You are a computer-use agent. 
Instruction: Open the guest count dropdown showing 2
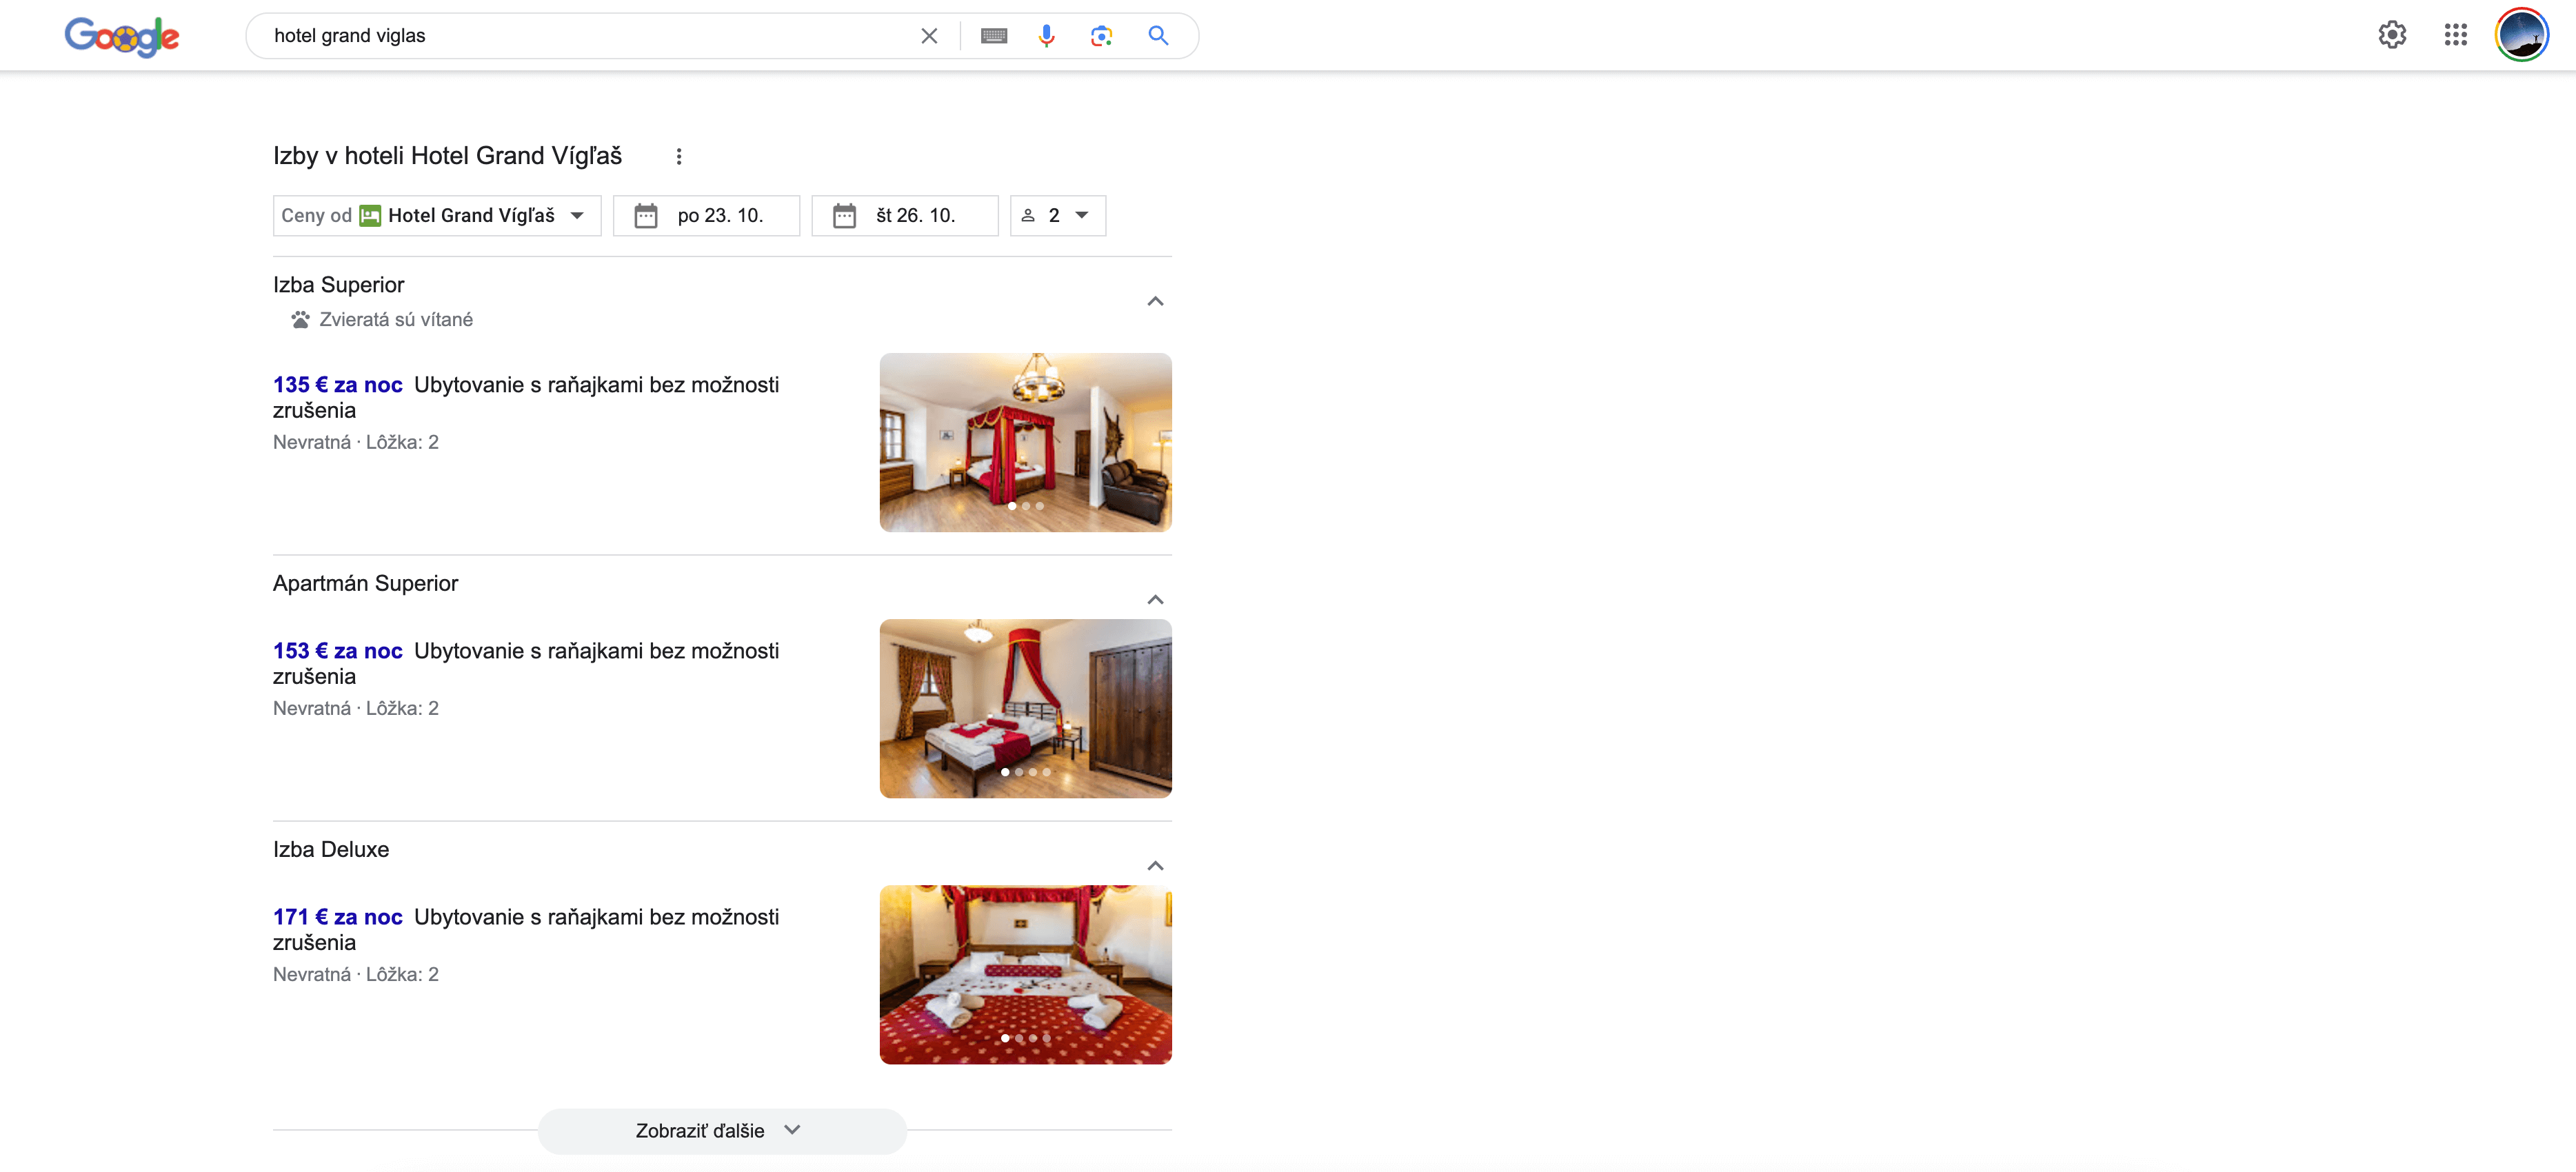1058,216
